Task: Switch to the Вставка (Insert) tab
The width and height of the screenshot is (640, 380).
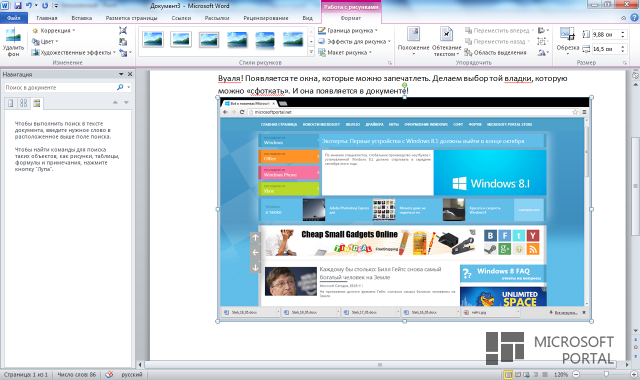Action: 82,18
